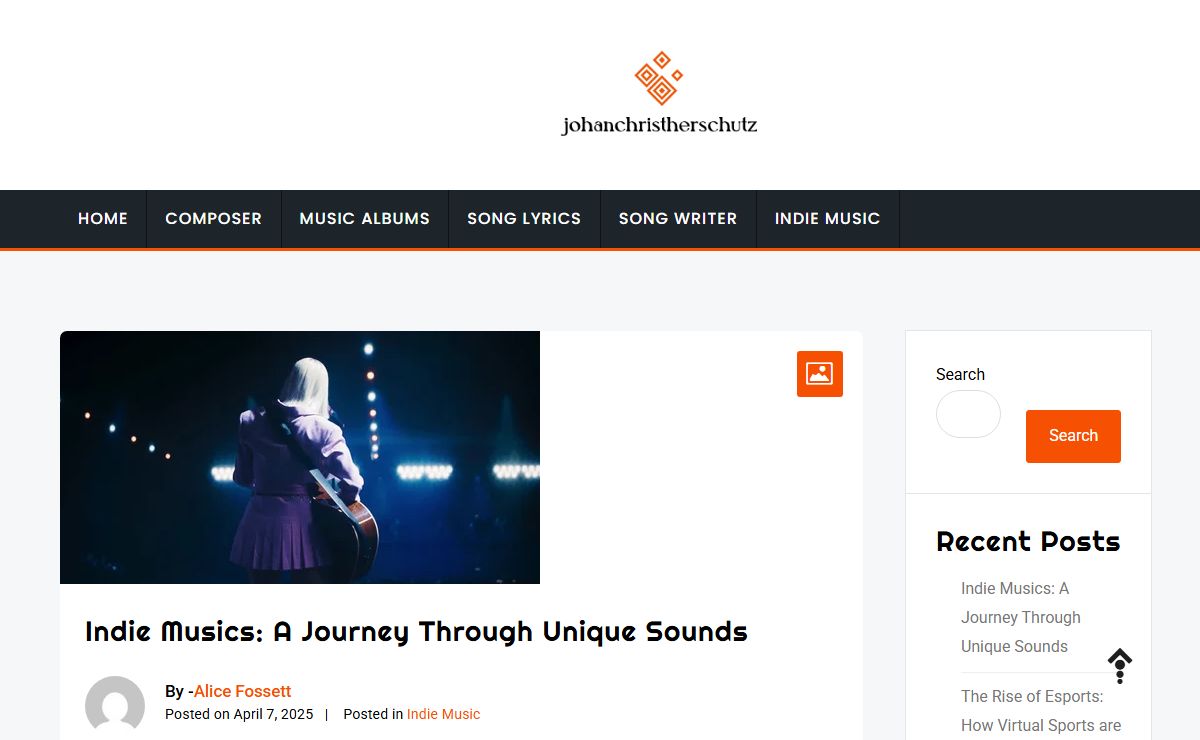Viewport: 1200px width, 740px height.
Task: Open the Music Albums menu item
Action: 365,218
